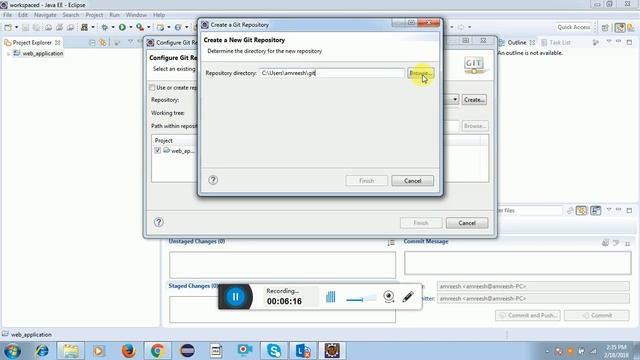Click the filter files input field
Screen dimensions: 640x360
529,211
